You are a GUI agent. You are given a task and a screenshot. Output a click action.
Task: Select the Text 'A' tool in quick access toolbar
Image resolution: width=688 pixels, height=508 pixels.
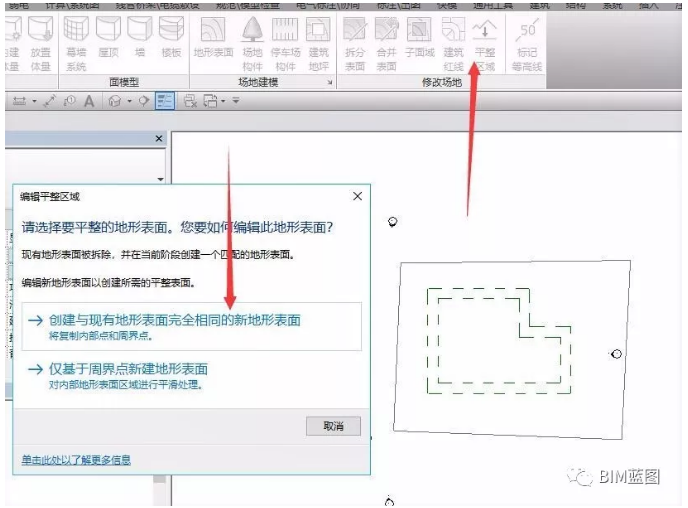pyautogui.click(x=89, y=101)
